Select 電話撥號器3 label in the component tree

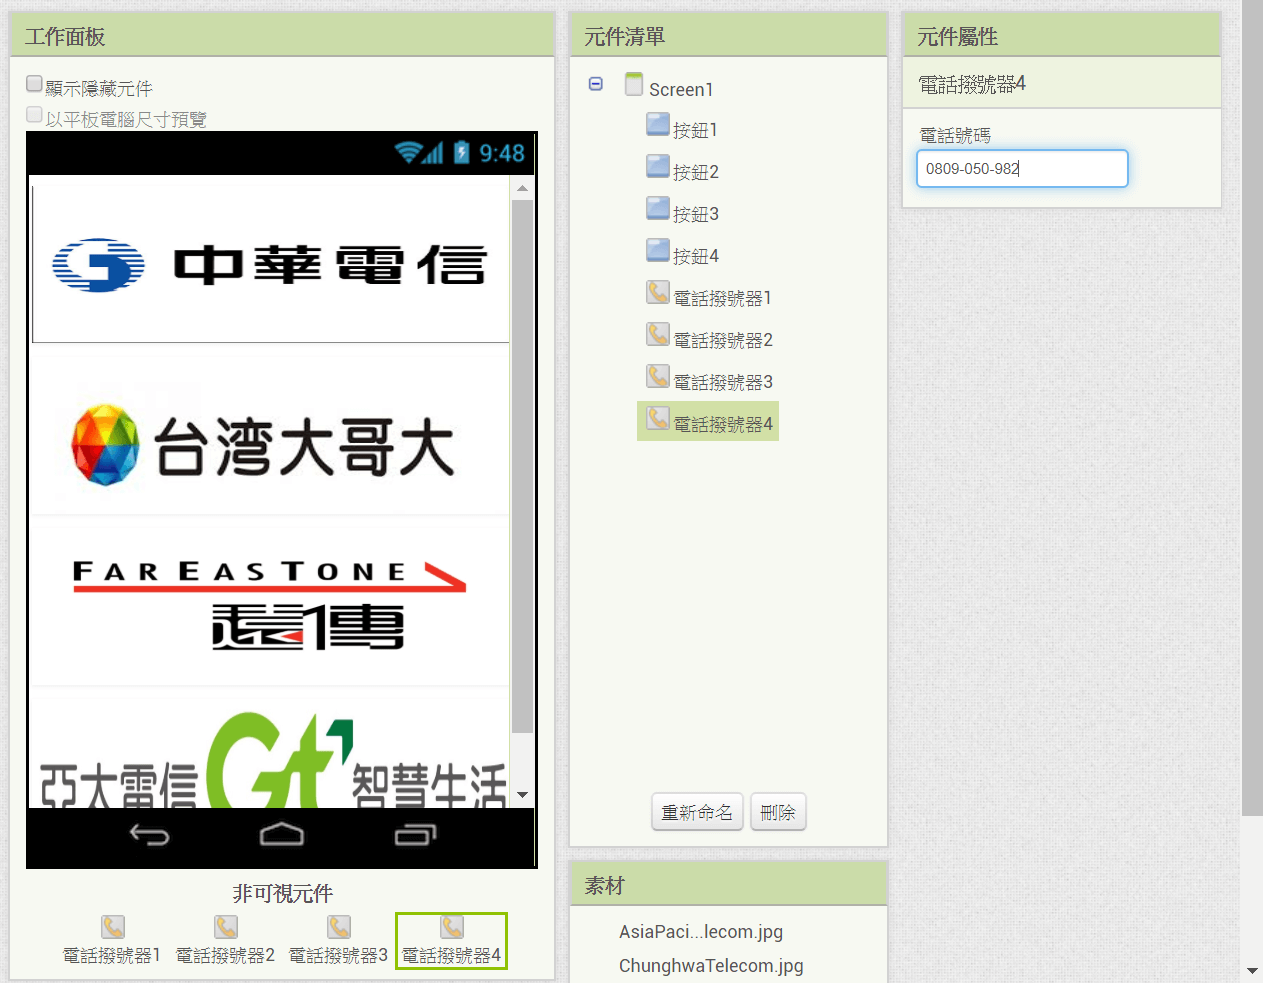[x=723, y=382]
